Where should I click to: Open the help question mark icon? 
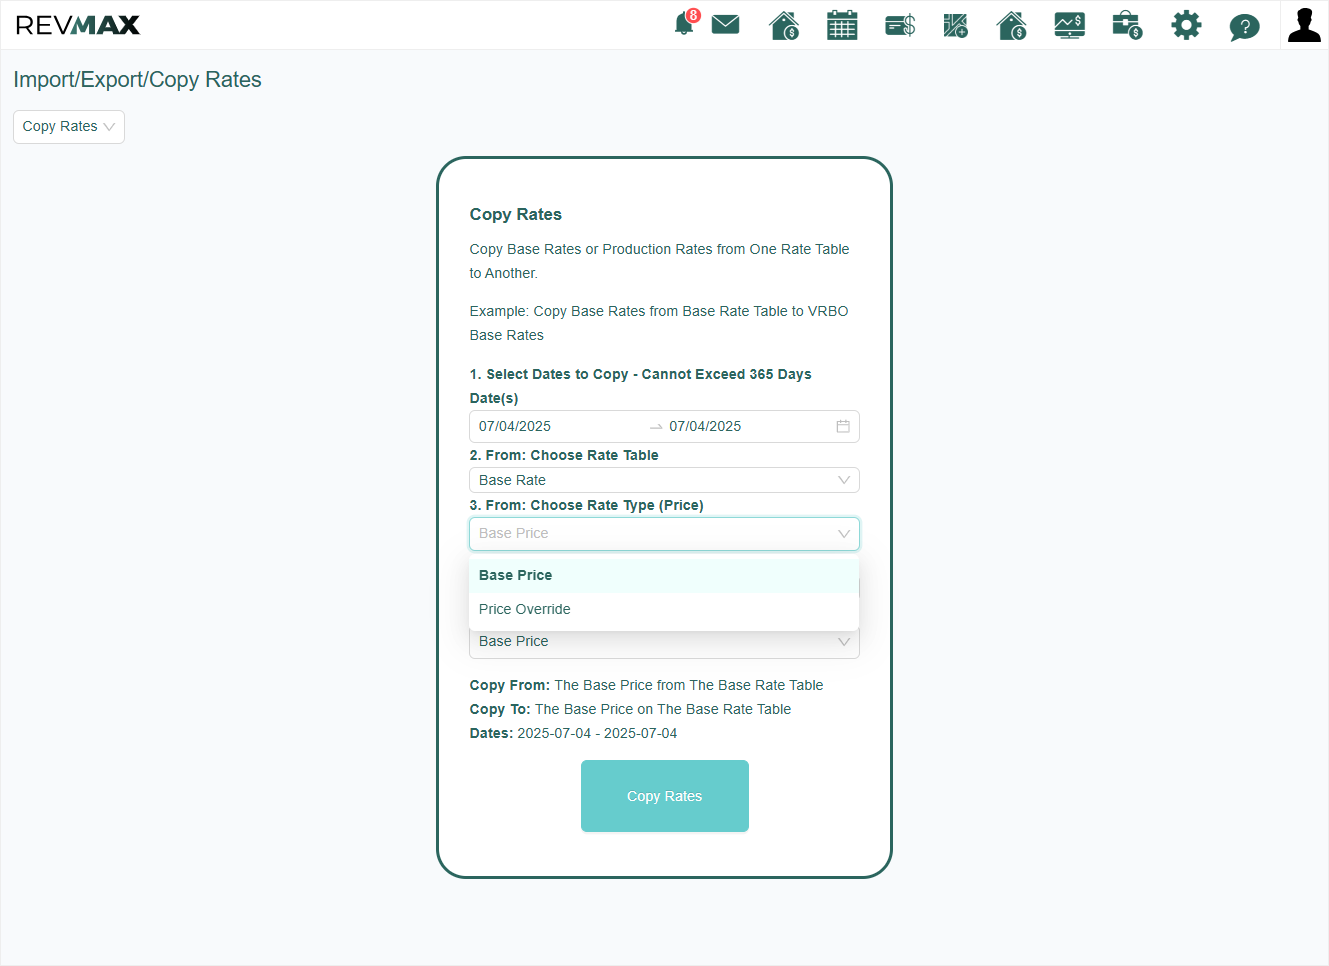[1244, 26]
